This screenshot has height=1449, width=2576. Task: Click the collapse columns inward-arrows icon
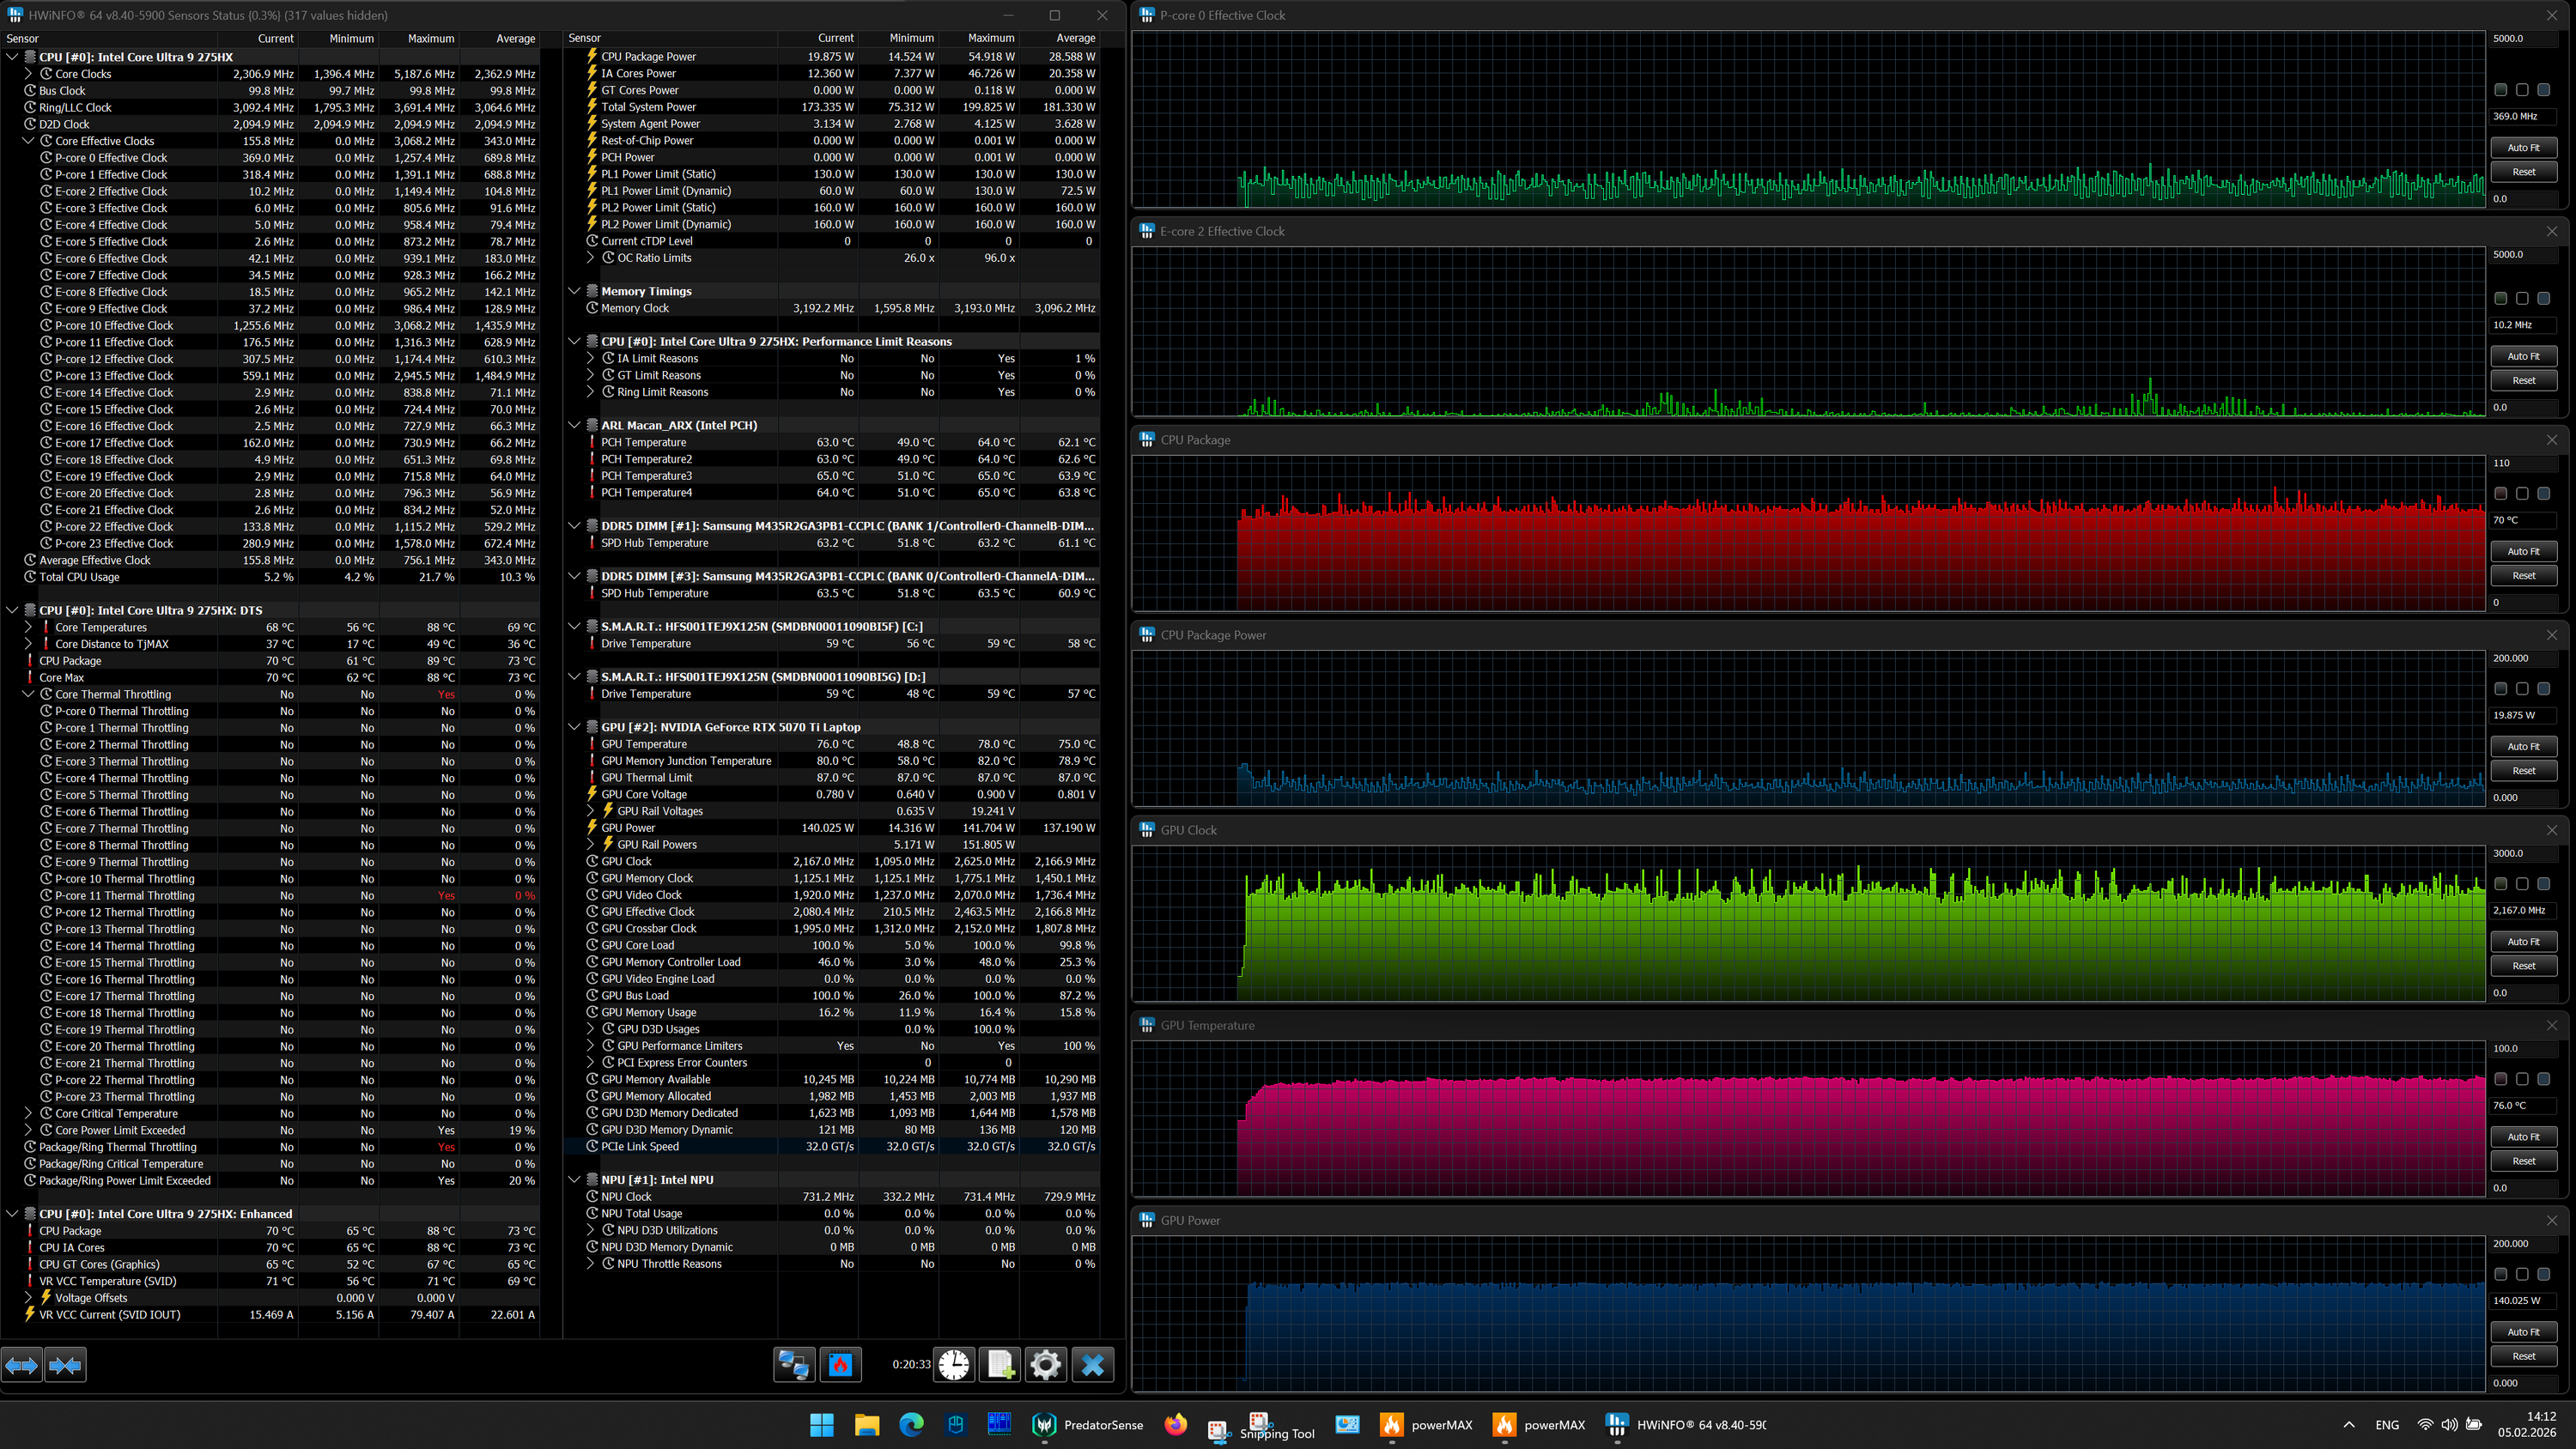[66, 1365]
